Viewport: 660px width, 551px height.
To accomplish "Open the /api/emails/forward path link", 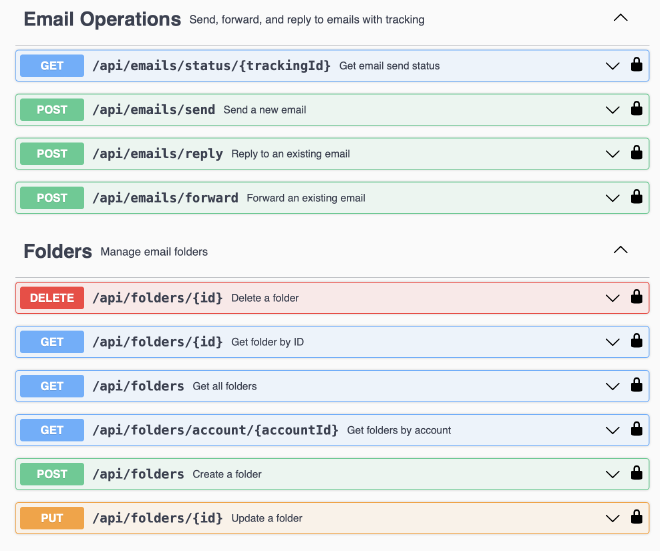I will click(165, 198).
